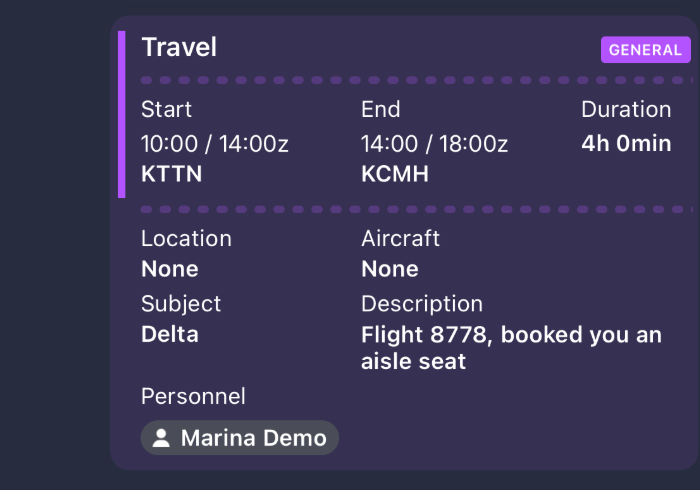Click the end time 14:00 / 18:00z

click(x=434, y=143)
